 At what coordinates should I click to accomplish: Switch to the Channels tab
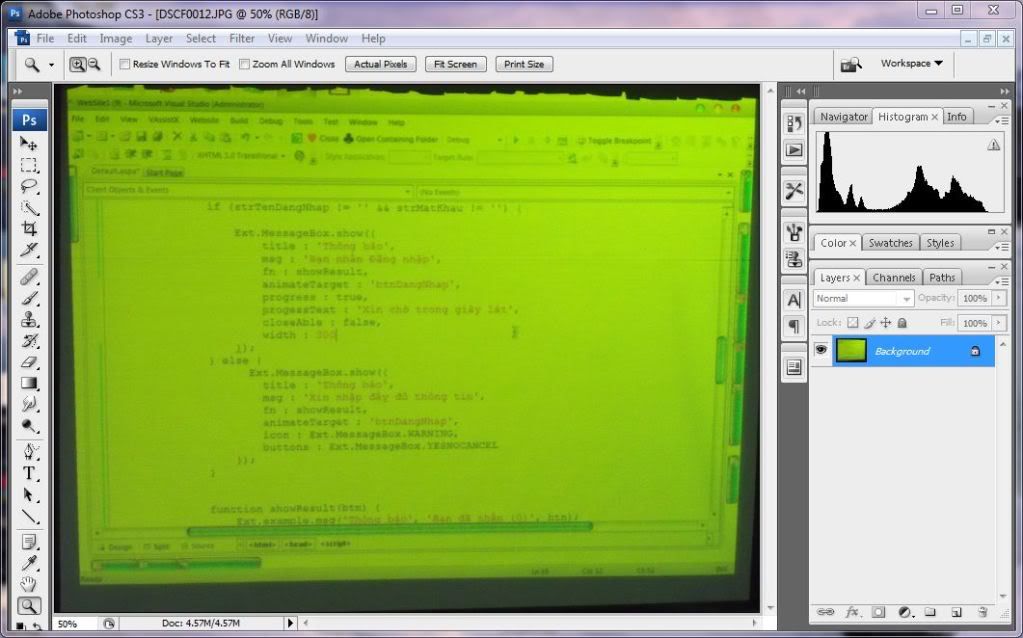pyautogui.click(x=893, y=277)
